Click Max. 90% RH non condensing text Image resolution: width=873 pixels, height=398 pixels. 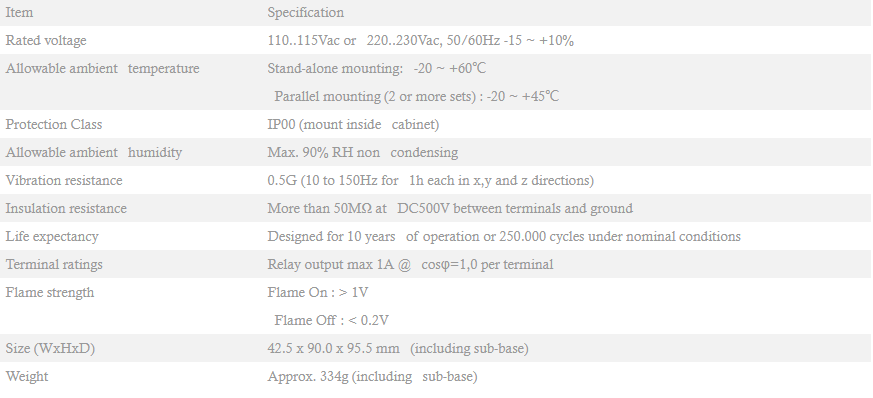(x=362, y=153)
